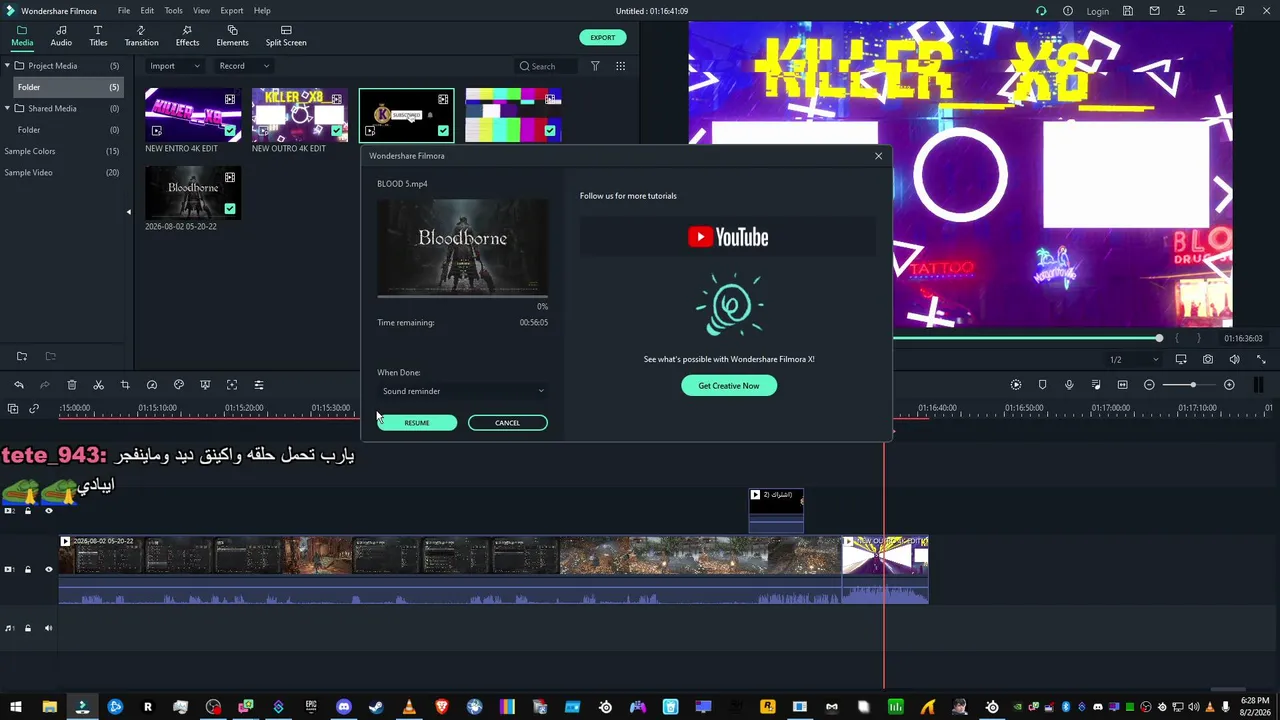Open VLC media player from the taskbar
Screen dimensions: 1280x720
(x=409, y=707)
